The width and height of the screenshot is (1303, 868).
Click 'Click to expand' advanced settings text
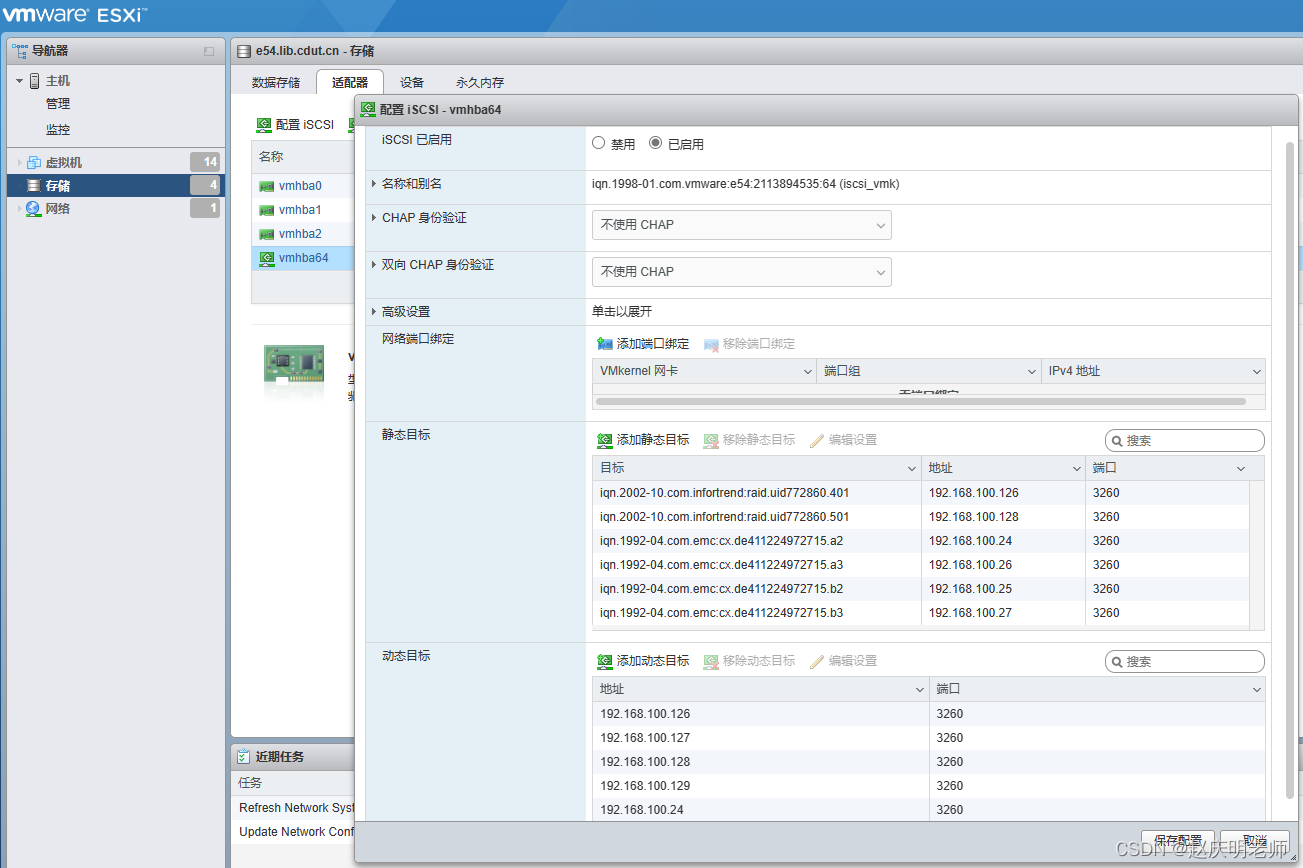tap(622, 312)
